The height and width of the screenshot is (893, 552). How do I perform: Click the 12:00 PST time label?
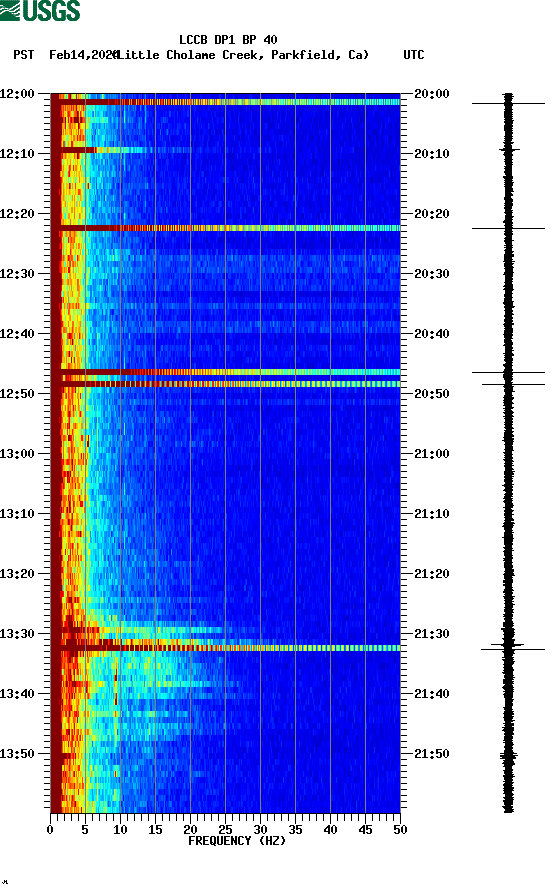(x=17, y=93)
